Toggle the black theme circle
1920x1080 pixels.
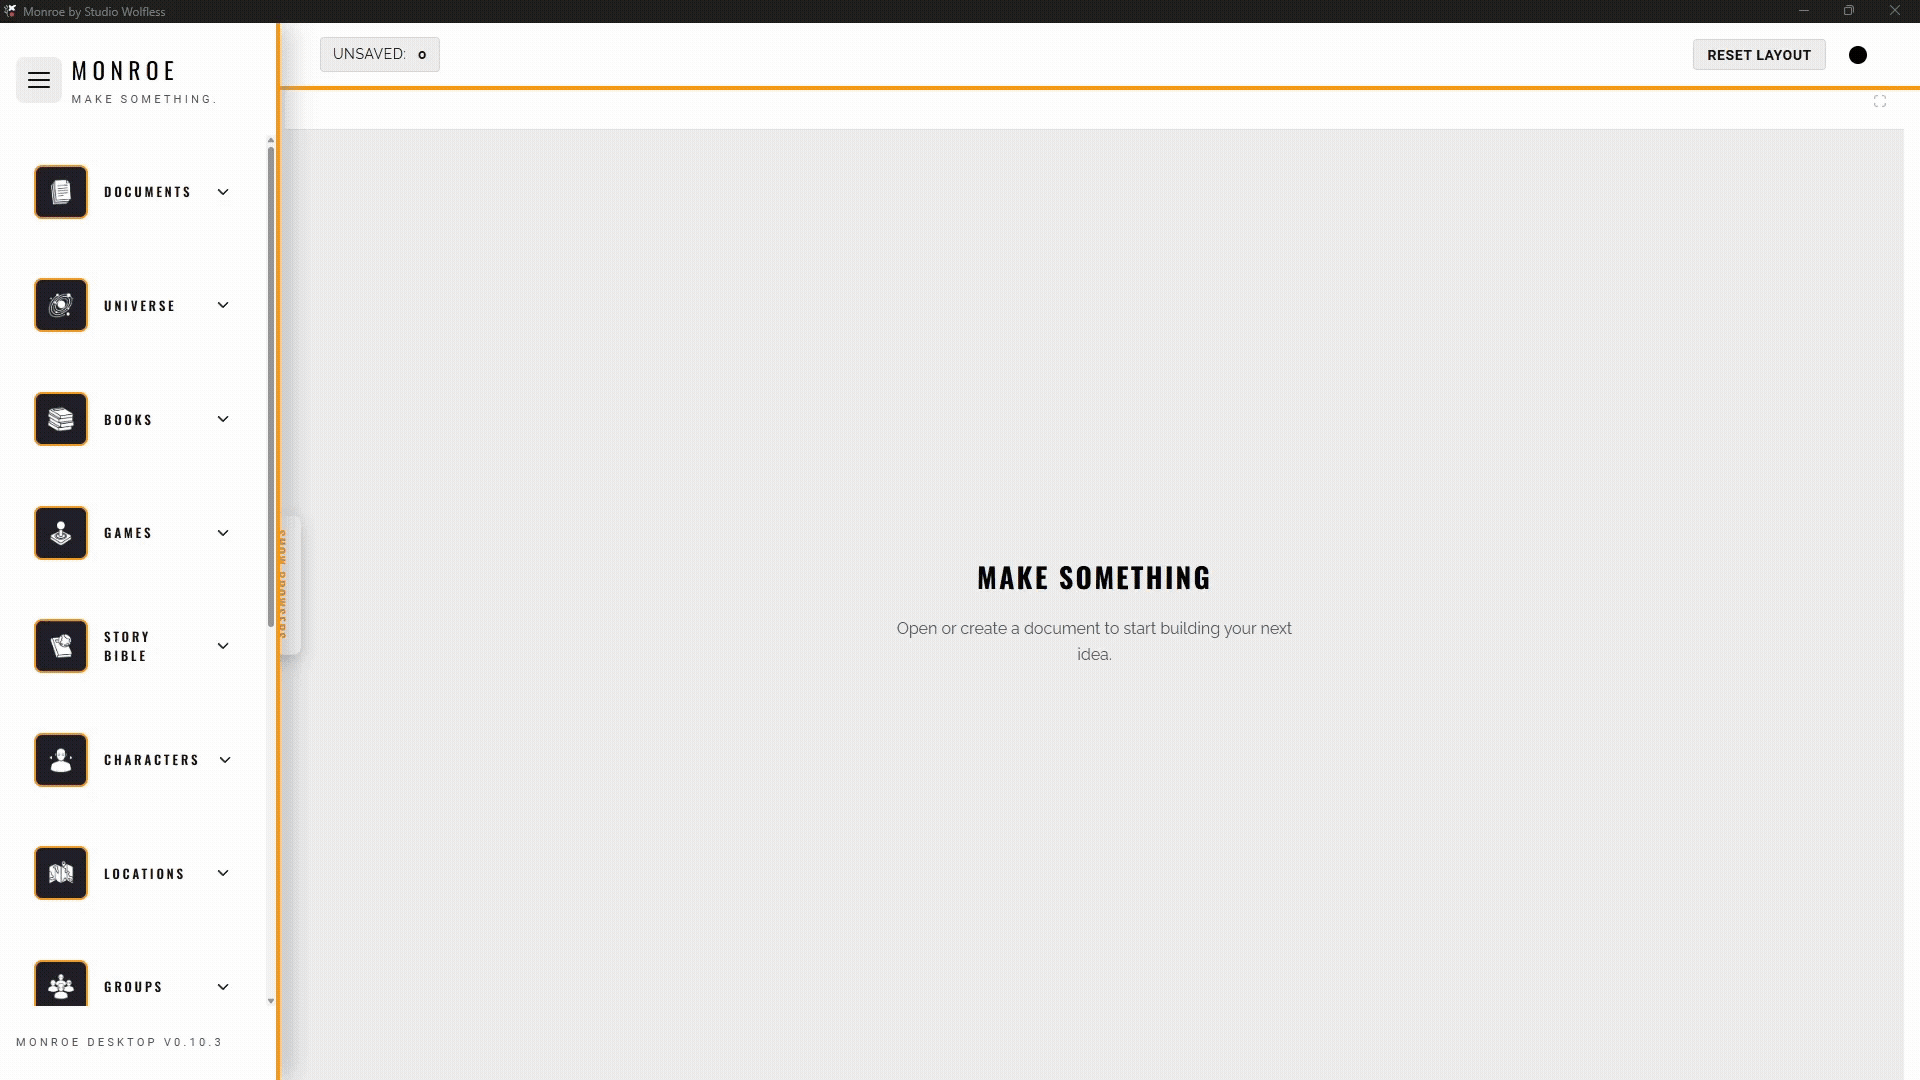coord(1858,55)
